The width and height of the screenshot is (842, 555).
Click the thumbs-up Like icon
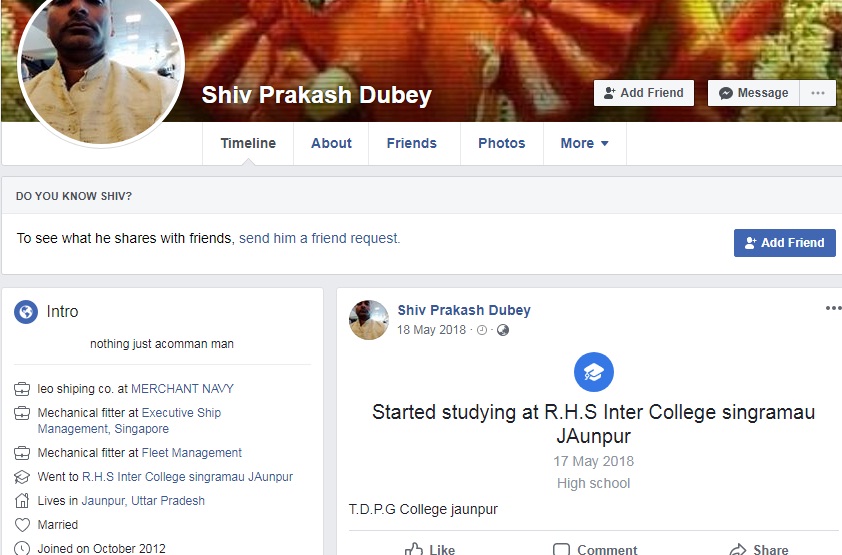coord(414,549)
